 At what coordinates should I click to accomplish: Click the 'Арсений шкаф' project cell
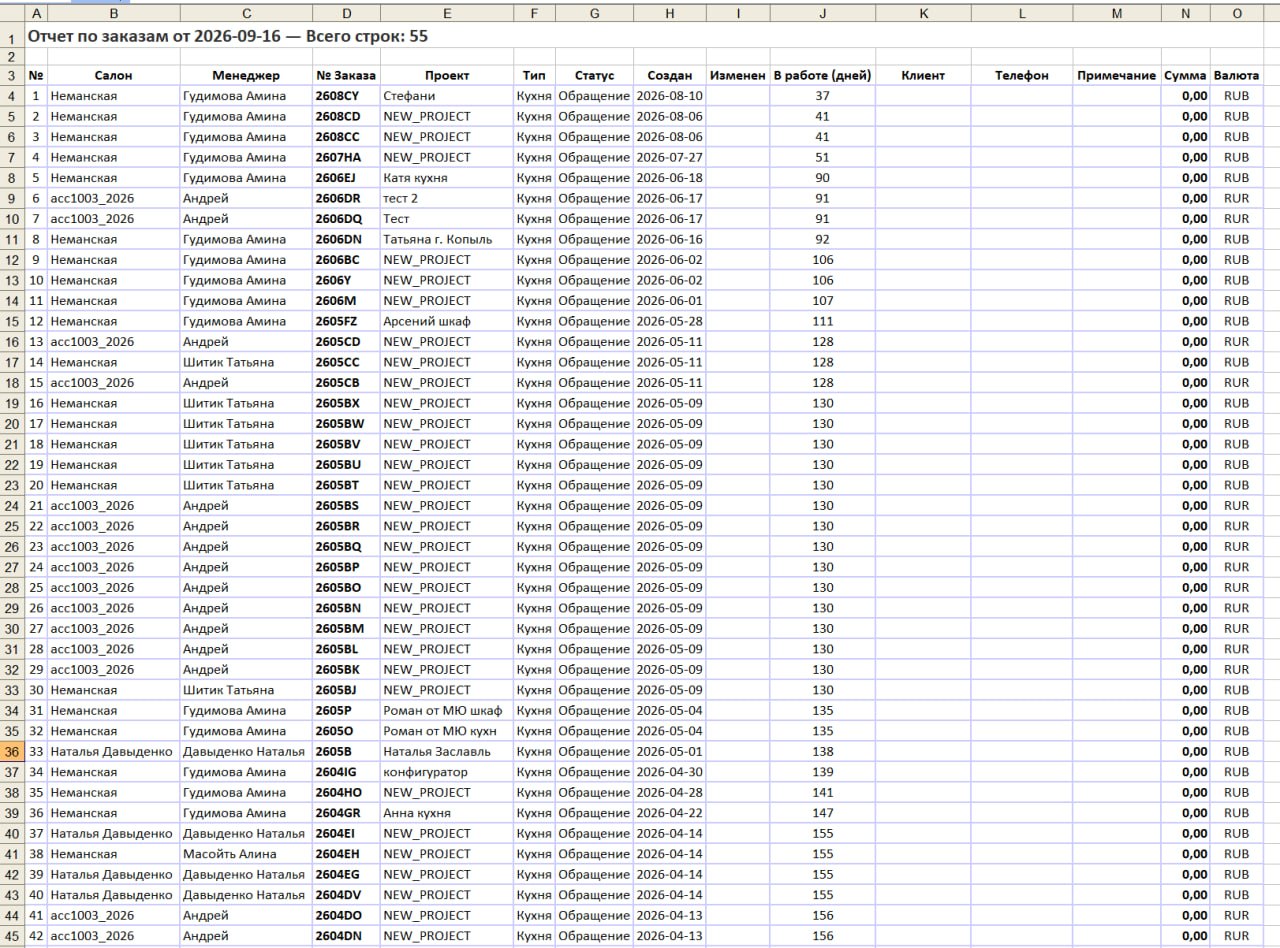447,321
